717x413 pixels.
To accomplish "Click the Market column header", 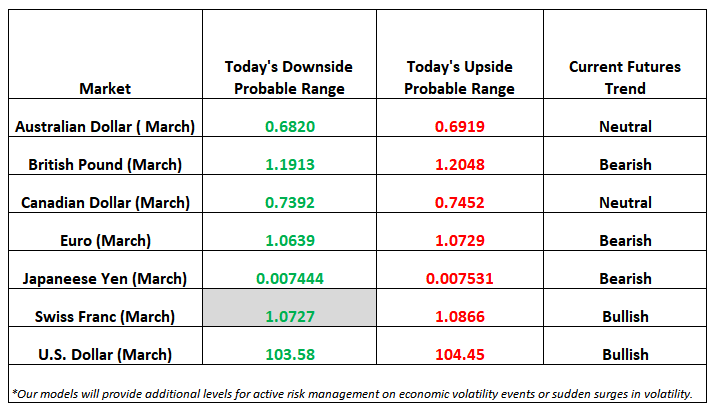I will pyautogui.click(x=105, y=88).
